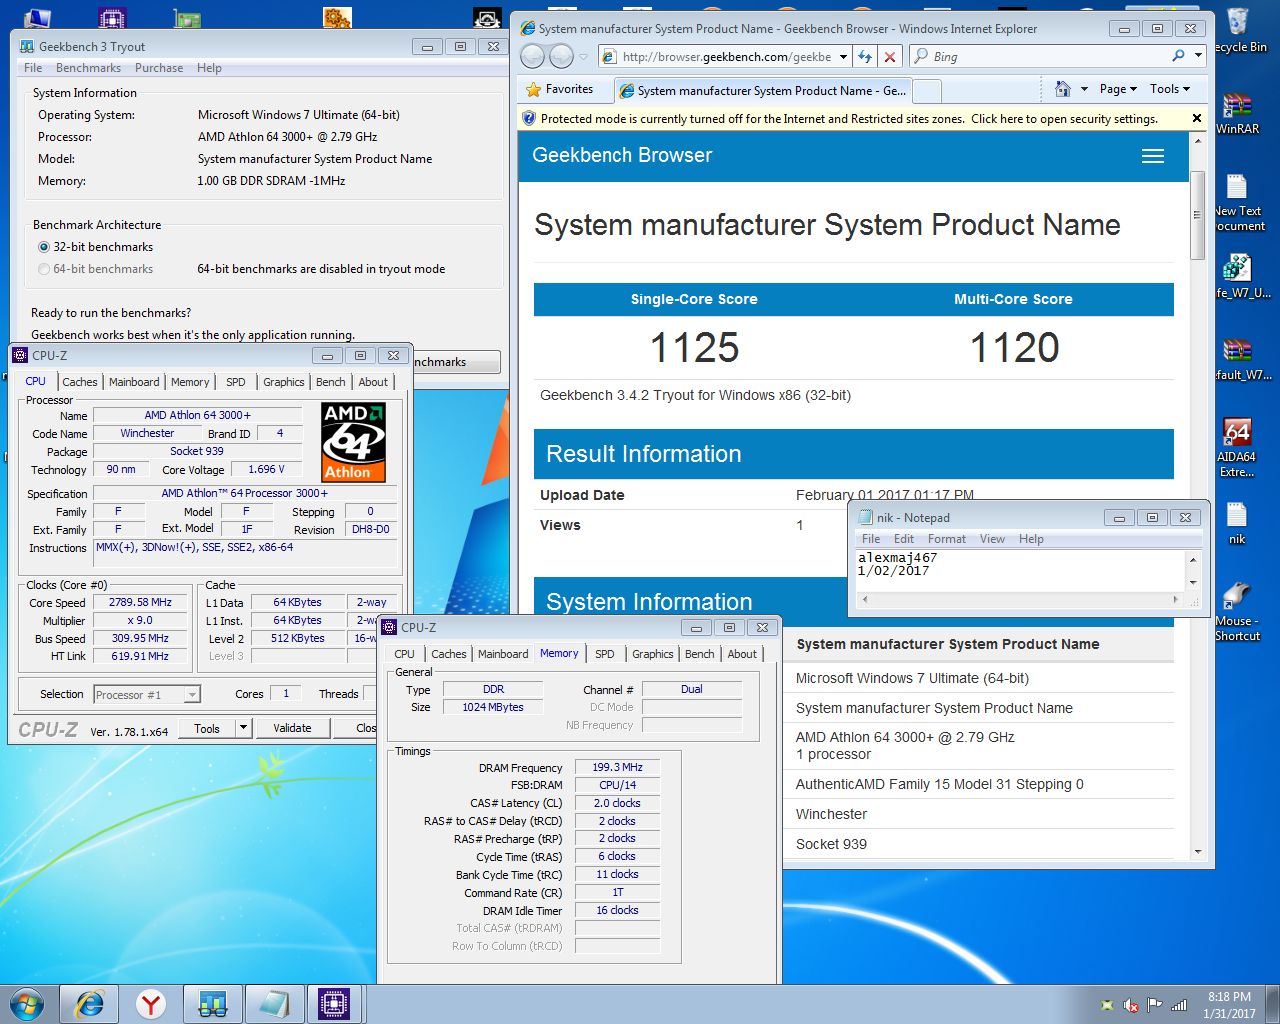This screenshot has height=1024, width=1280.
Task: Open IE Home button
Action: pyautogui.click(x=1063, y=89)
